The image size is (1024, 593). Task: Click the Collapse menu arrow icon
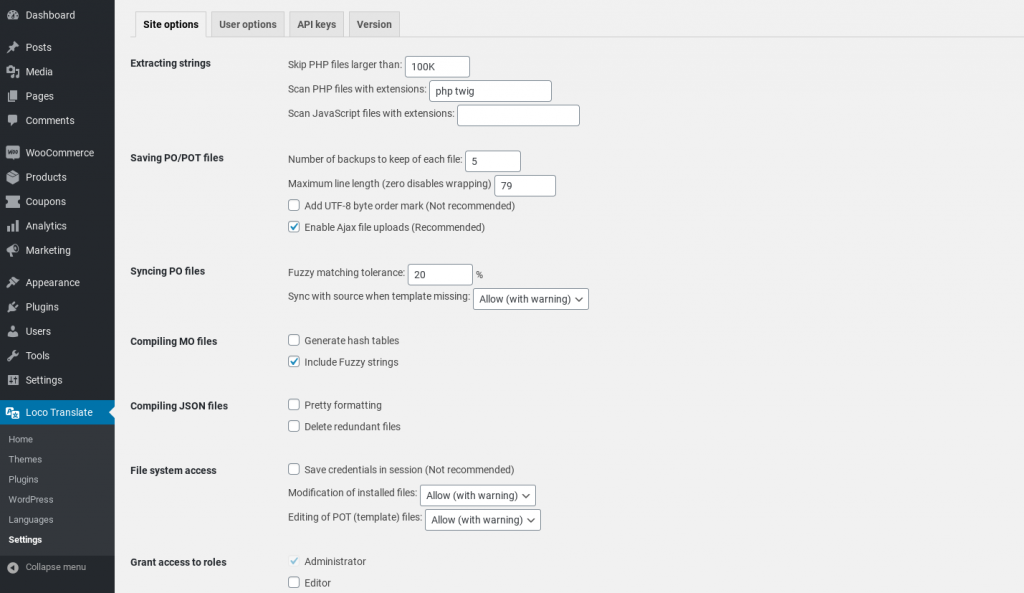point(12,568)
